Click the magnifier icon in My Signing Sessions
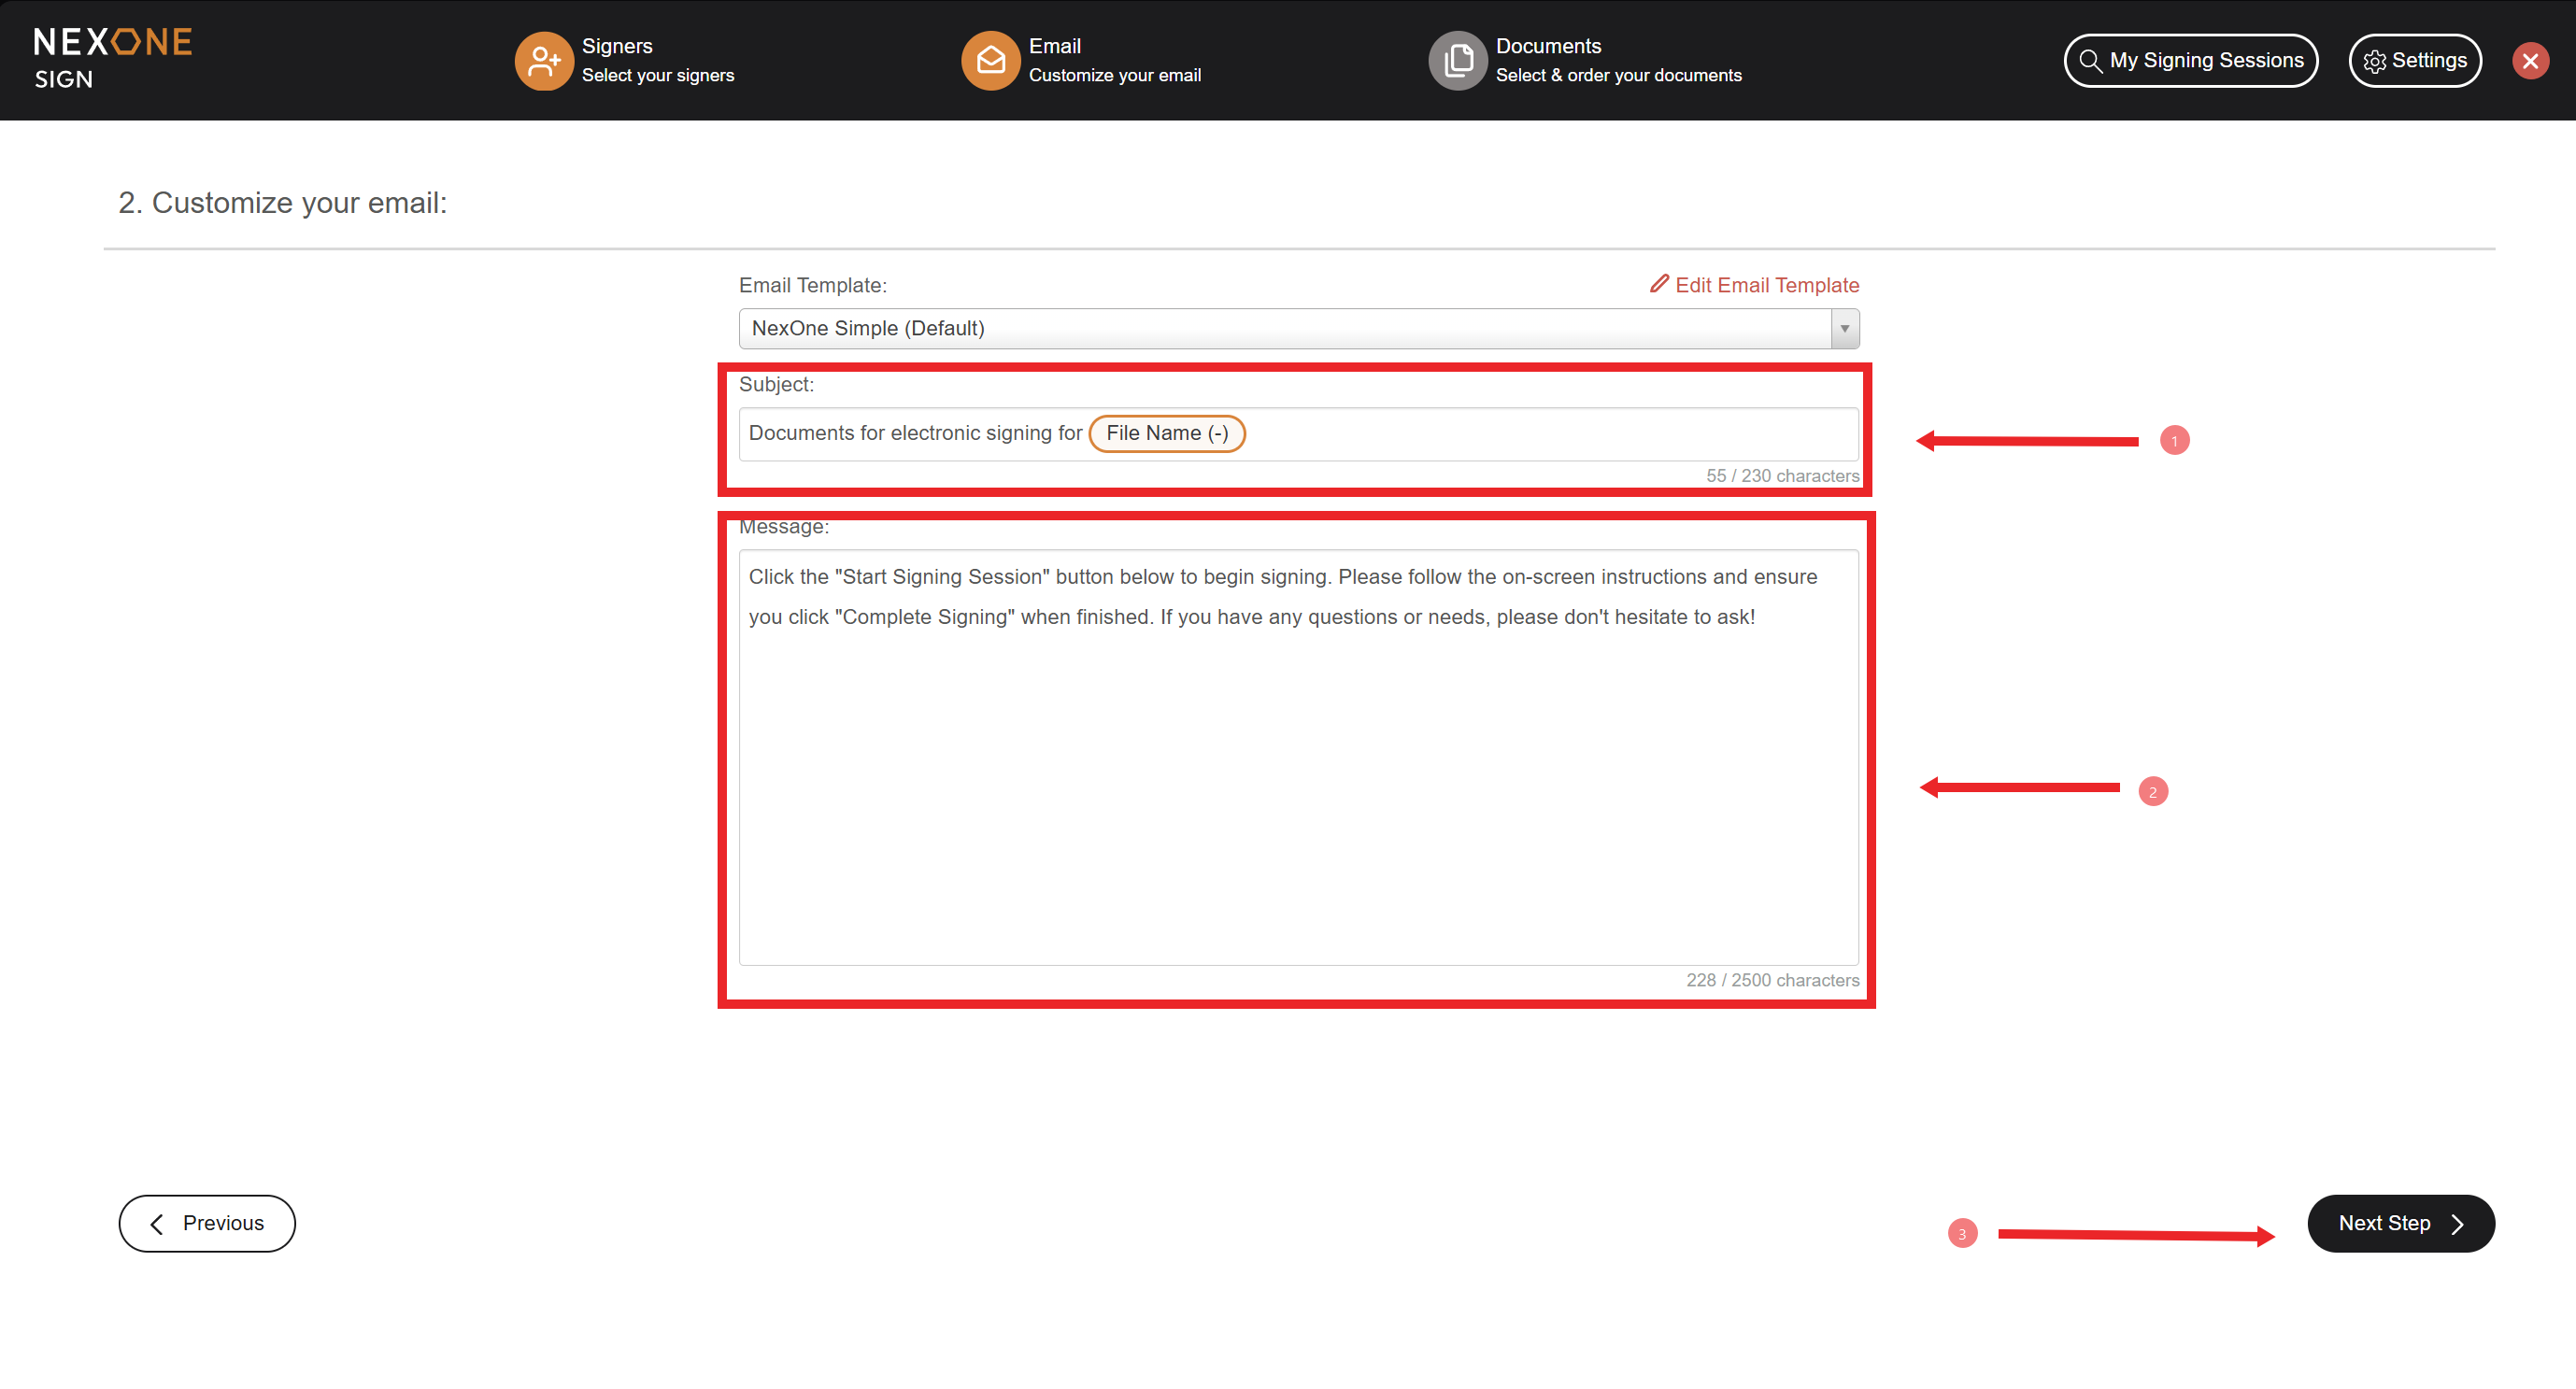The image size is (2576, 1389). pos(2090,61)
